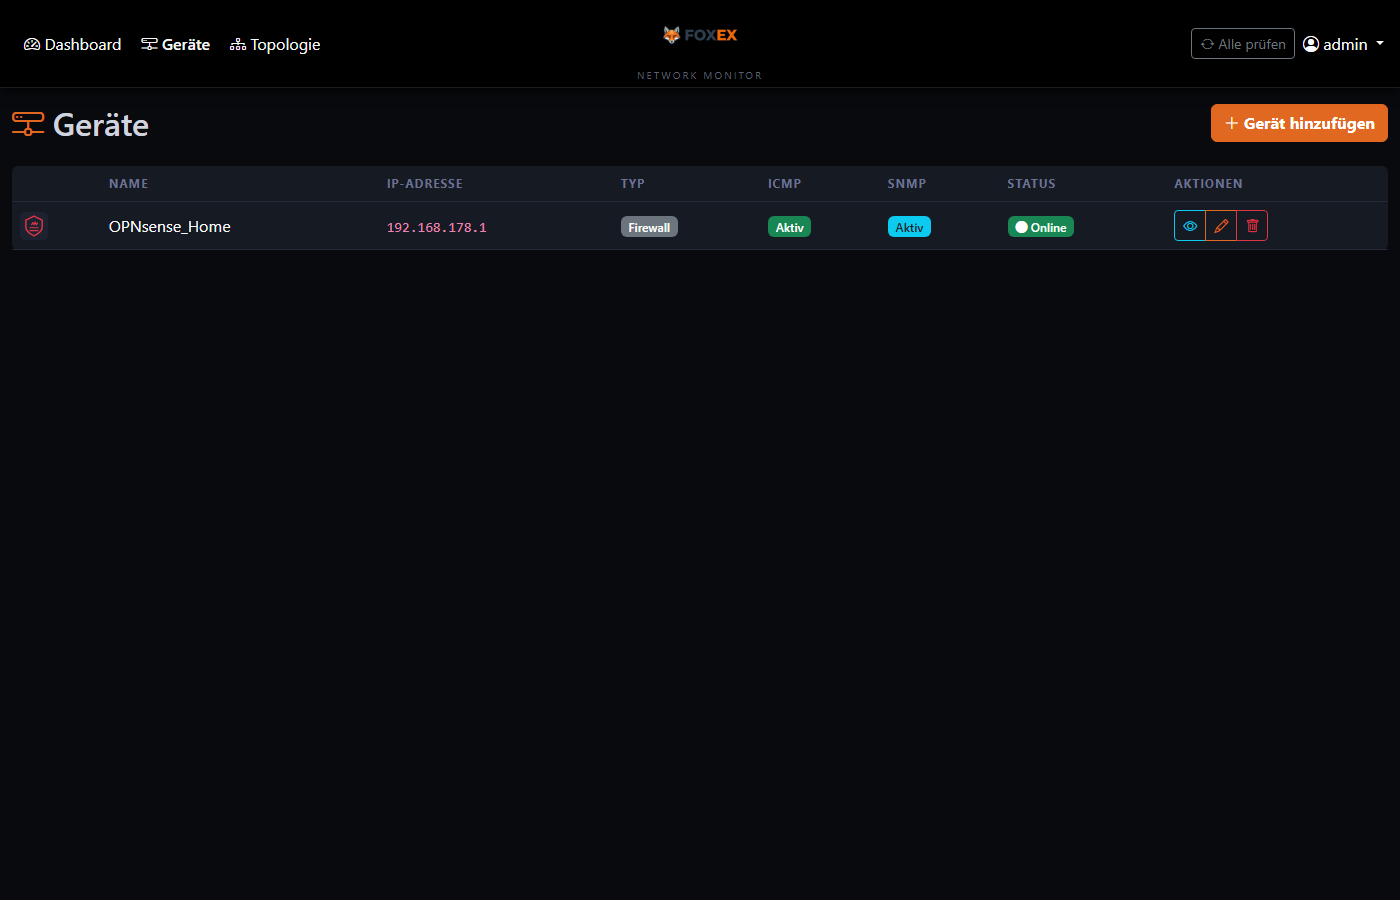Image resolution: width=1400 pixels, height=900 pixels.
Task: Edit OPNsense_Home using the pencil icon
Action: [x=1221, y=226]
